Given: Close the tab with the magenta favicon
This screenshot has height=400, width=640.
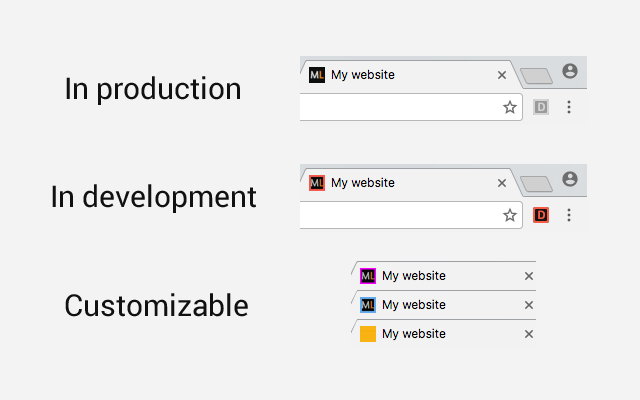Looking at the screenshot, I should [529, 276].
